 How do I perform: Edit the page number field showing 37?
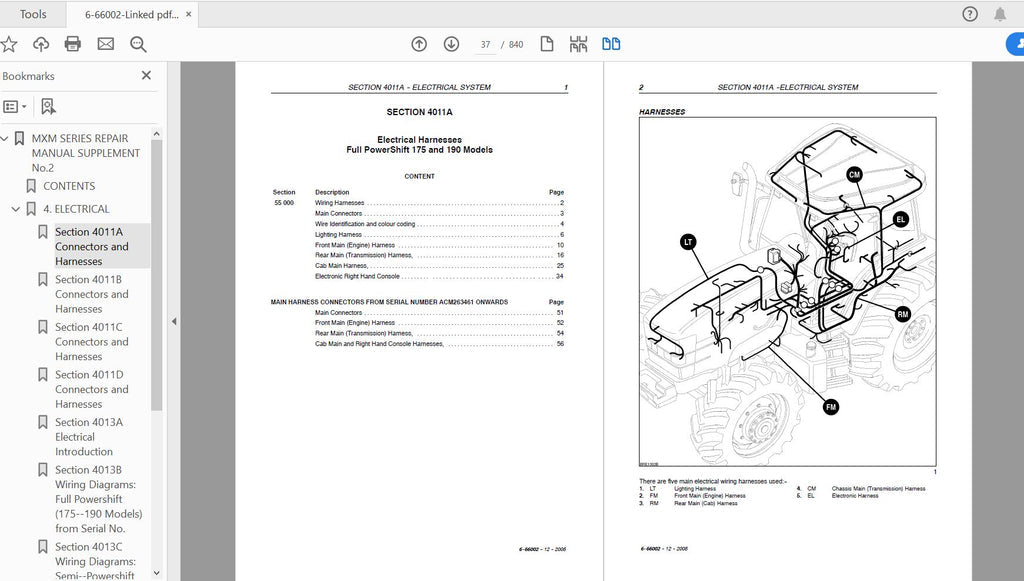485,44
